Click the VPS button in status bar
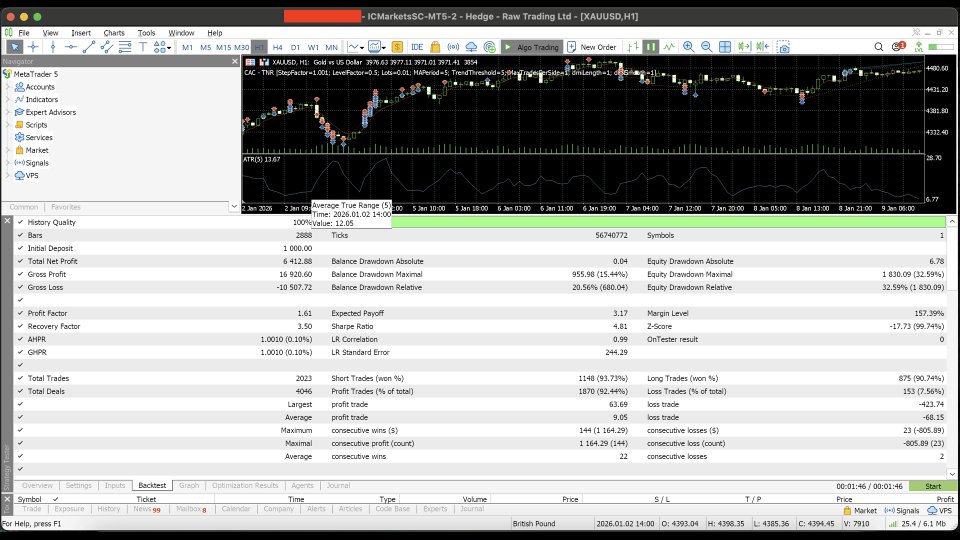 940,511
